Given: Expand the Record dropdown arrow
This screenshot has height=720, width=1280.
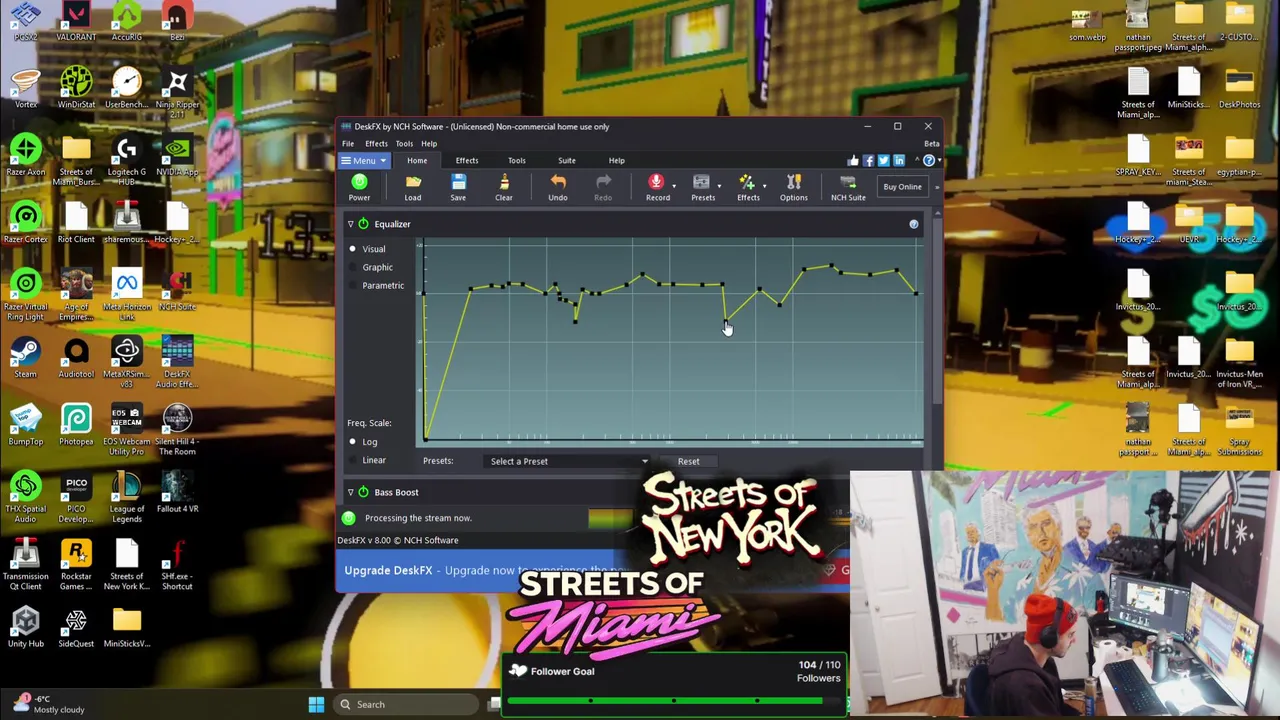Looking at the screenshot, I should coord(673,187).
